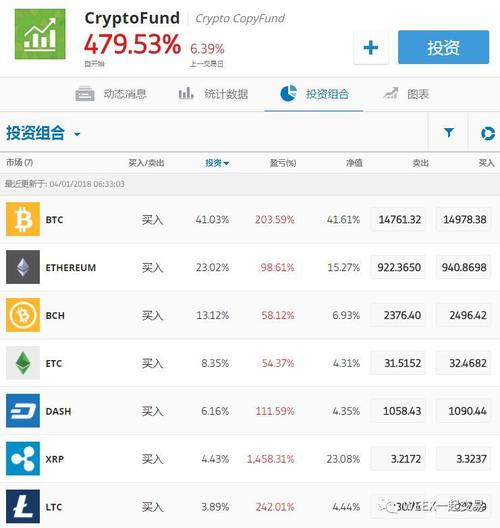Open the Litecoin LTC icon
Screen dimensions: 500x528
coord(23,506)
